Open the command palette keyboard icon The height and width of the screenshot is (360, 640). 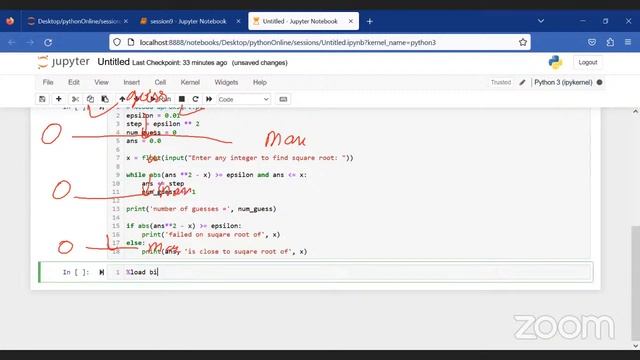pos(283,99)
